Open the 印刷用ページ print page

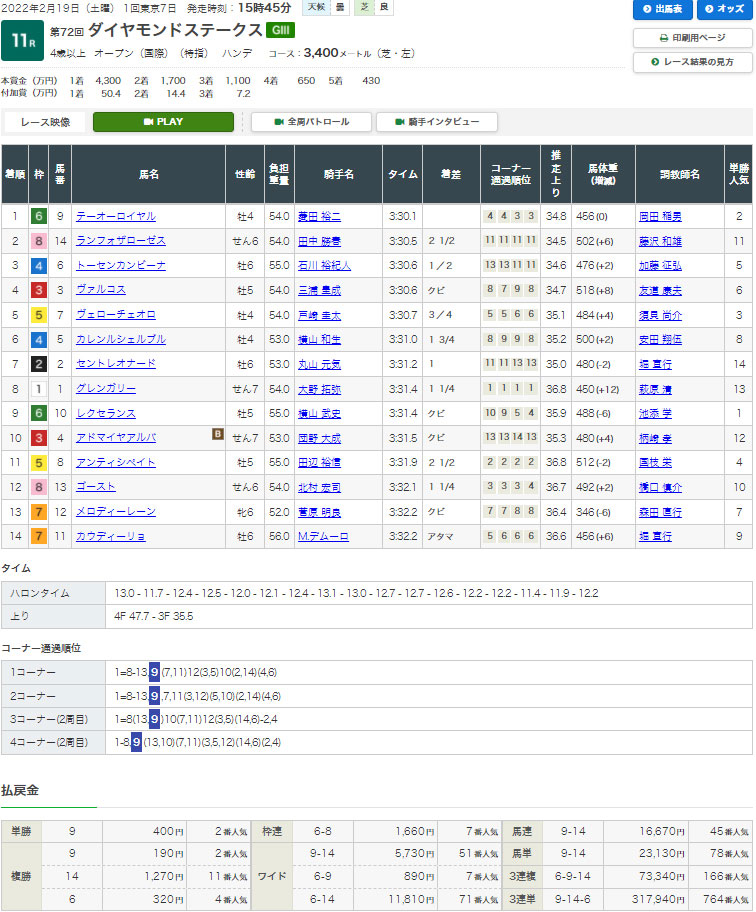click(x=692, y=38)
